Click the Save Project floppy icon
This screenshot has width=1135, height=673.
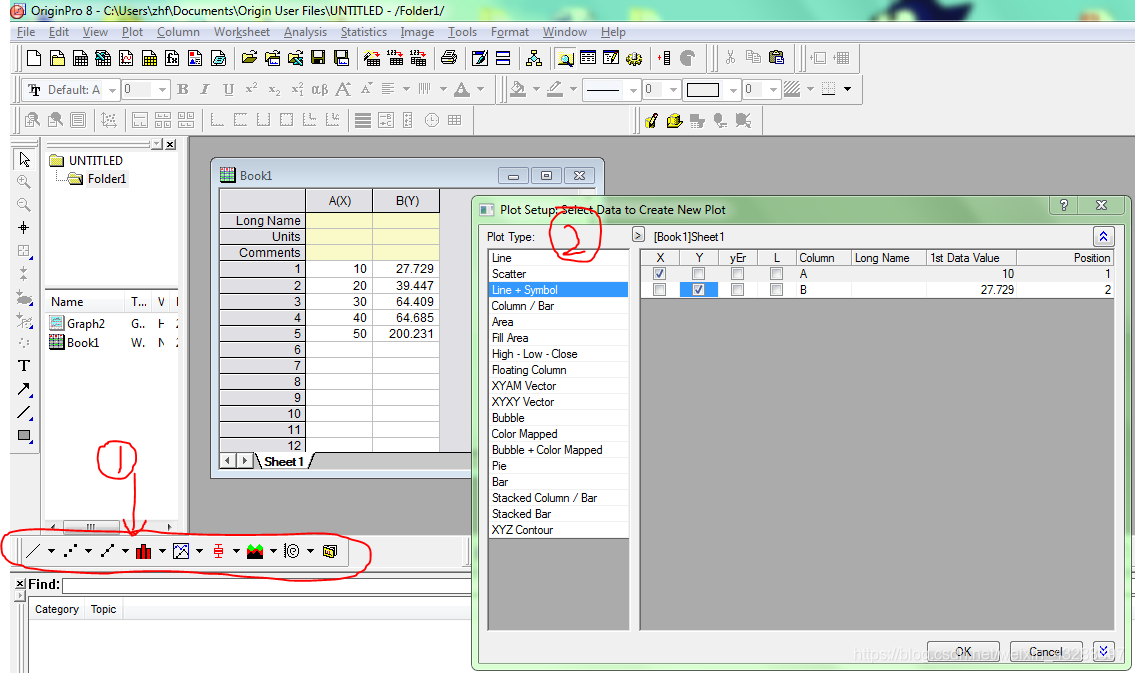[x=318, y=59]
